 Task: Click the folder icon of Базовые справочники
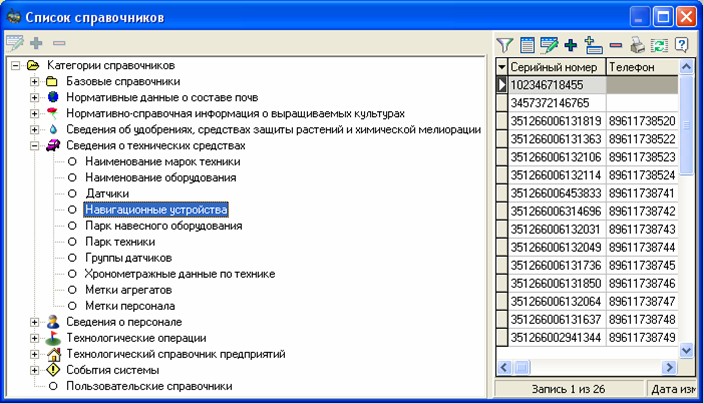tap(52, 82)
